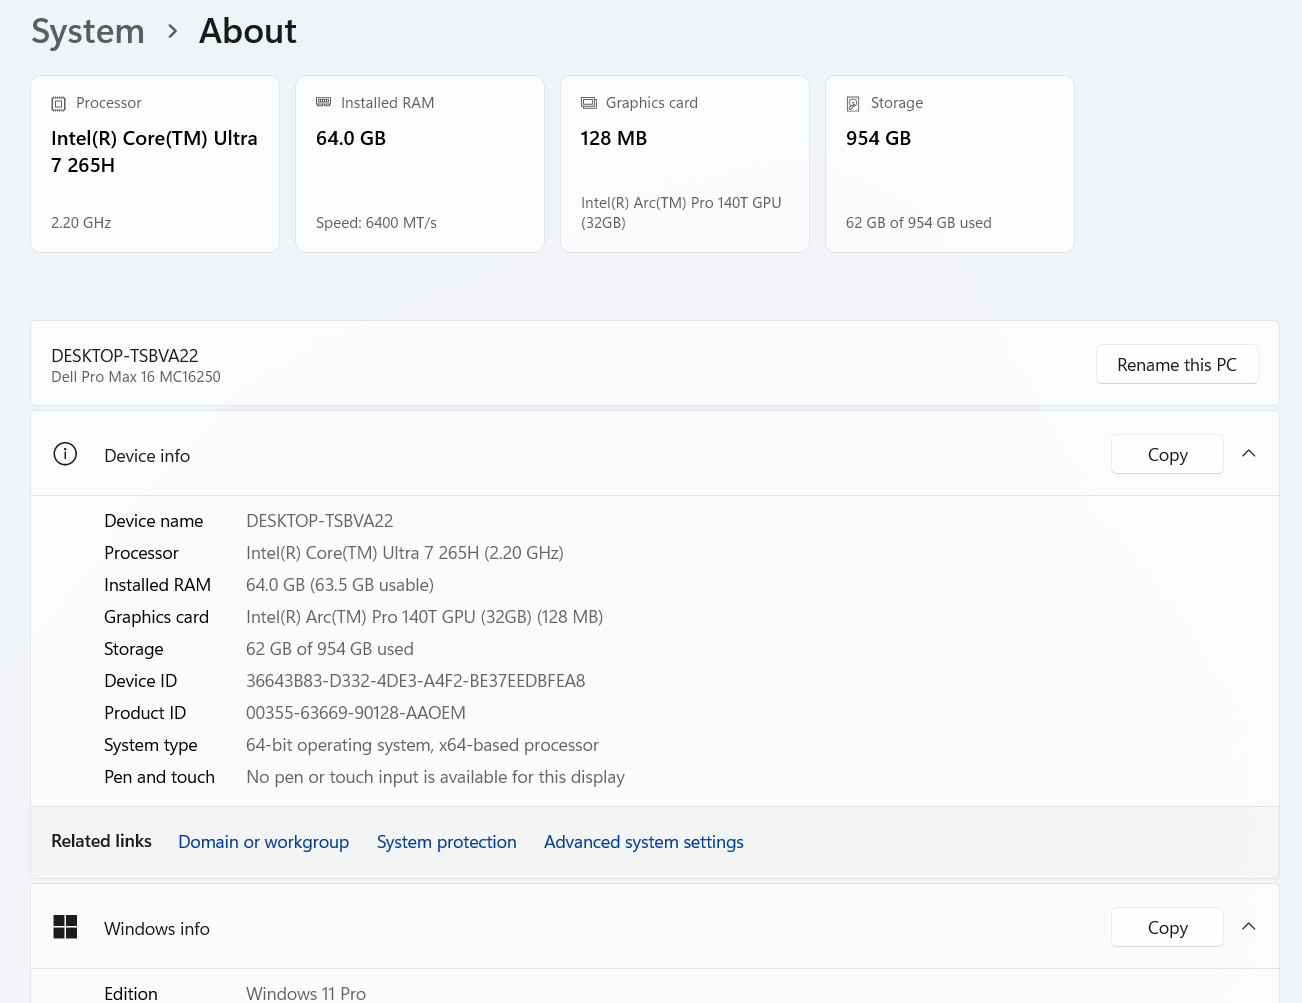Click Speed: 6400 MT/s in RAM card
The width and height of the screenshot is (1302, 1003).
coord(376,223)
